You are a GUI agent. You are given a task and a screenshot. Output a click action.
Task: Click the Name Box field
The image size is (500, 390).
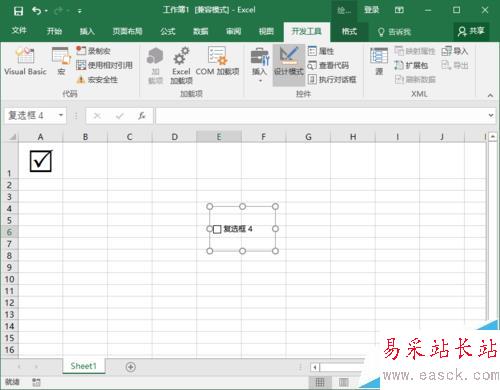[x=31, y=115]
